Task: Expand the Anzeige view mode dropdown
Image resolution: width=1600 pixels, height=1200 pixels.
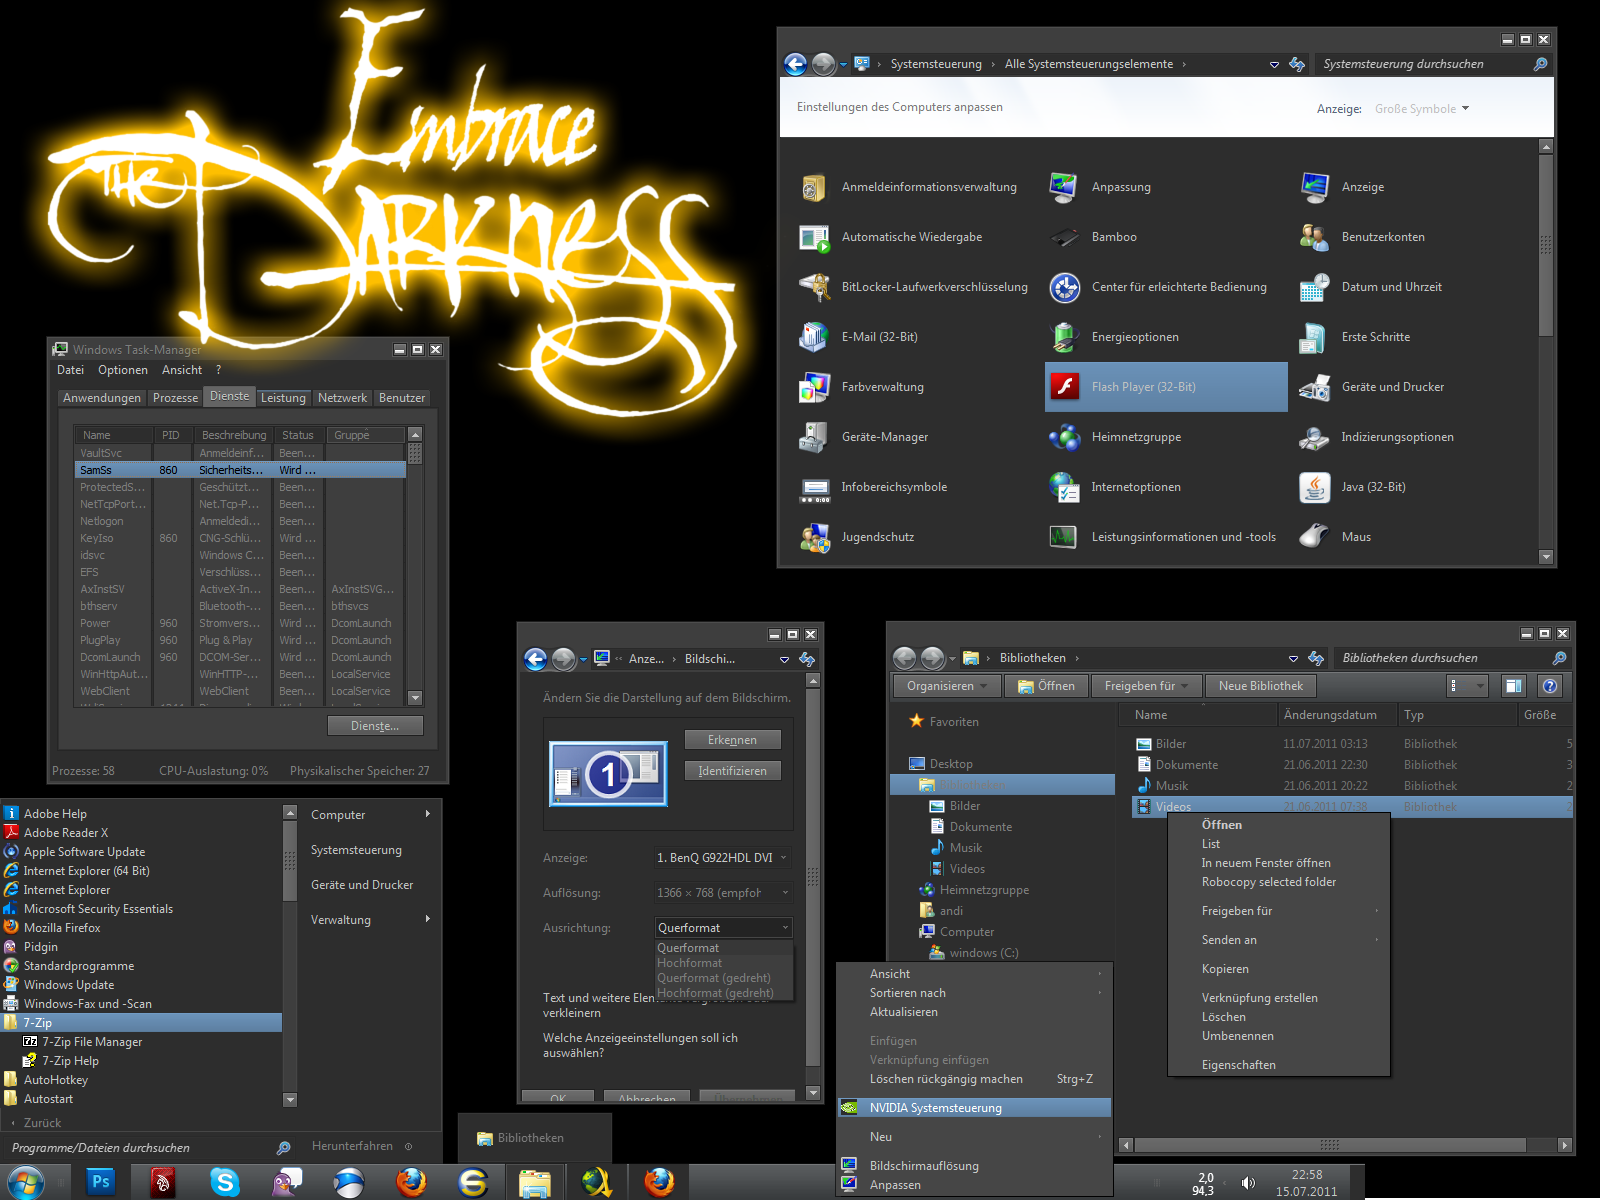Action: pyautogui.click(x=1422, y=109)
